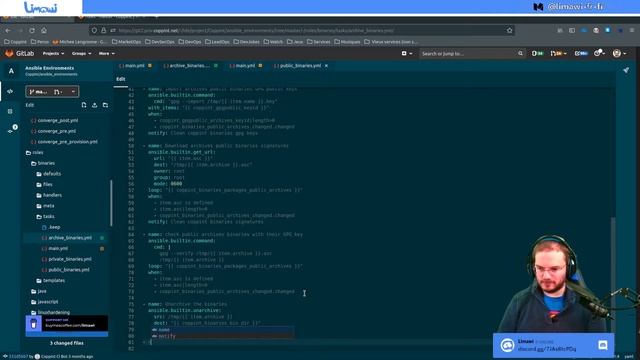Expand the defaults folder

[x=49, y=174]
